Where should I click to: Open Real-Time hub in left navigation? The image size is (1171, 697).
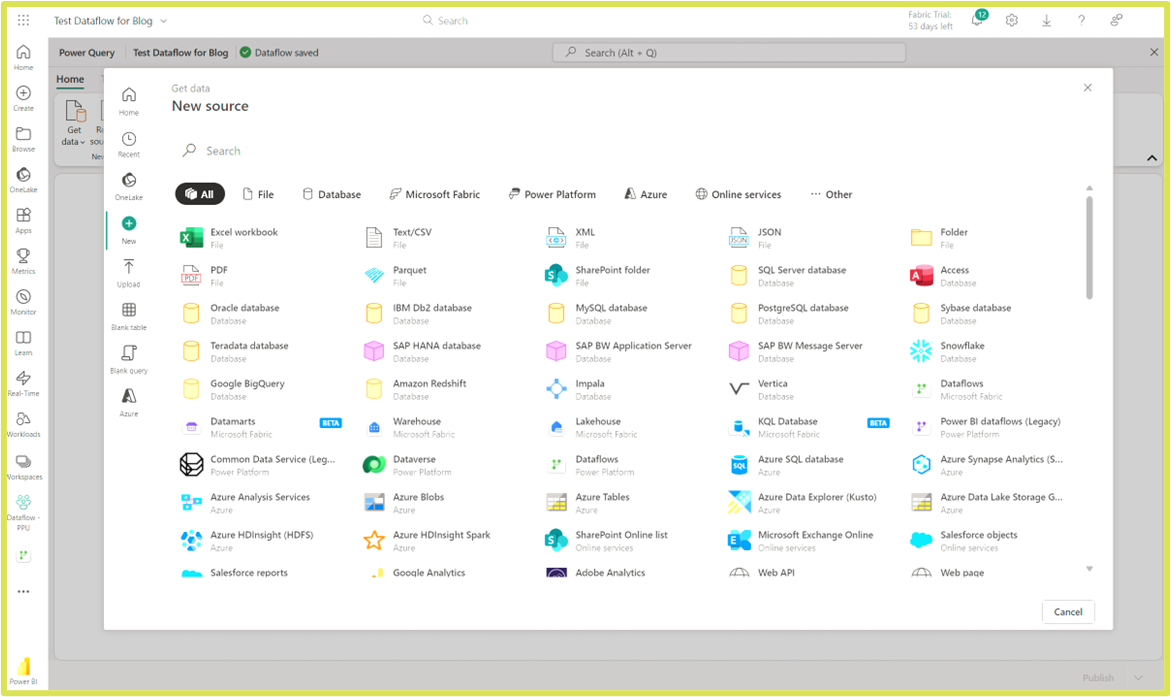point(23,383)
